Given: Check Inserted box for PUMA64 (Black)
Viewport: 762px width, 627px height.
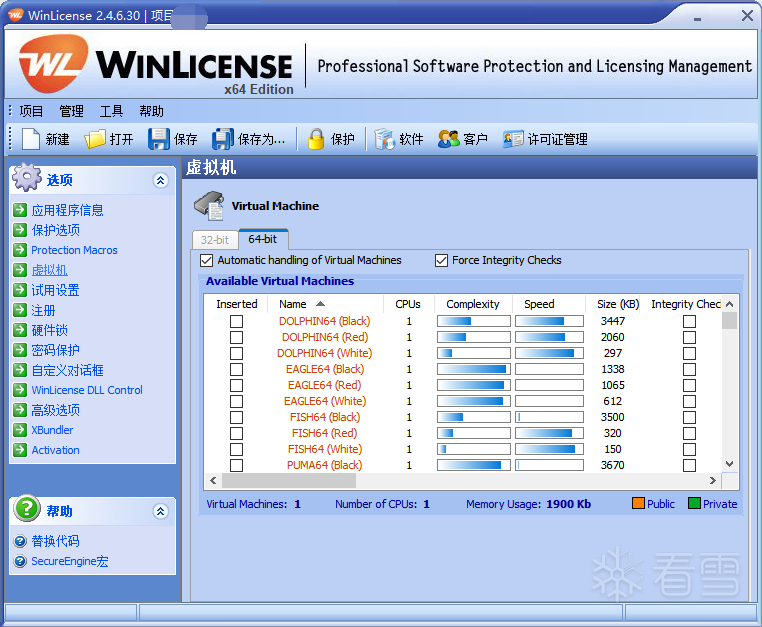Looking at the screenshot, I should click(x=236, y=465).
